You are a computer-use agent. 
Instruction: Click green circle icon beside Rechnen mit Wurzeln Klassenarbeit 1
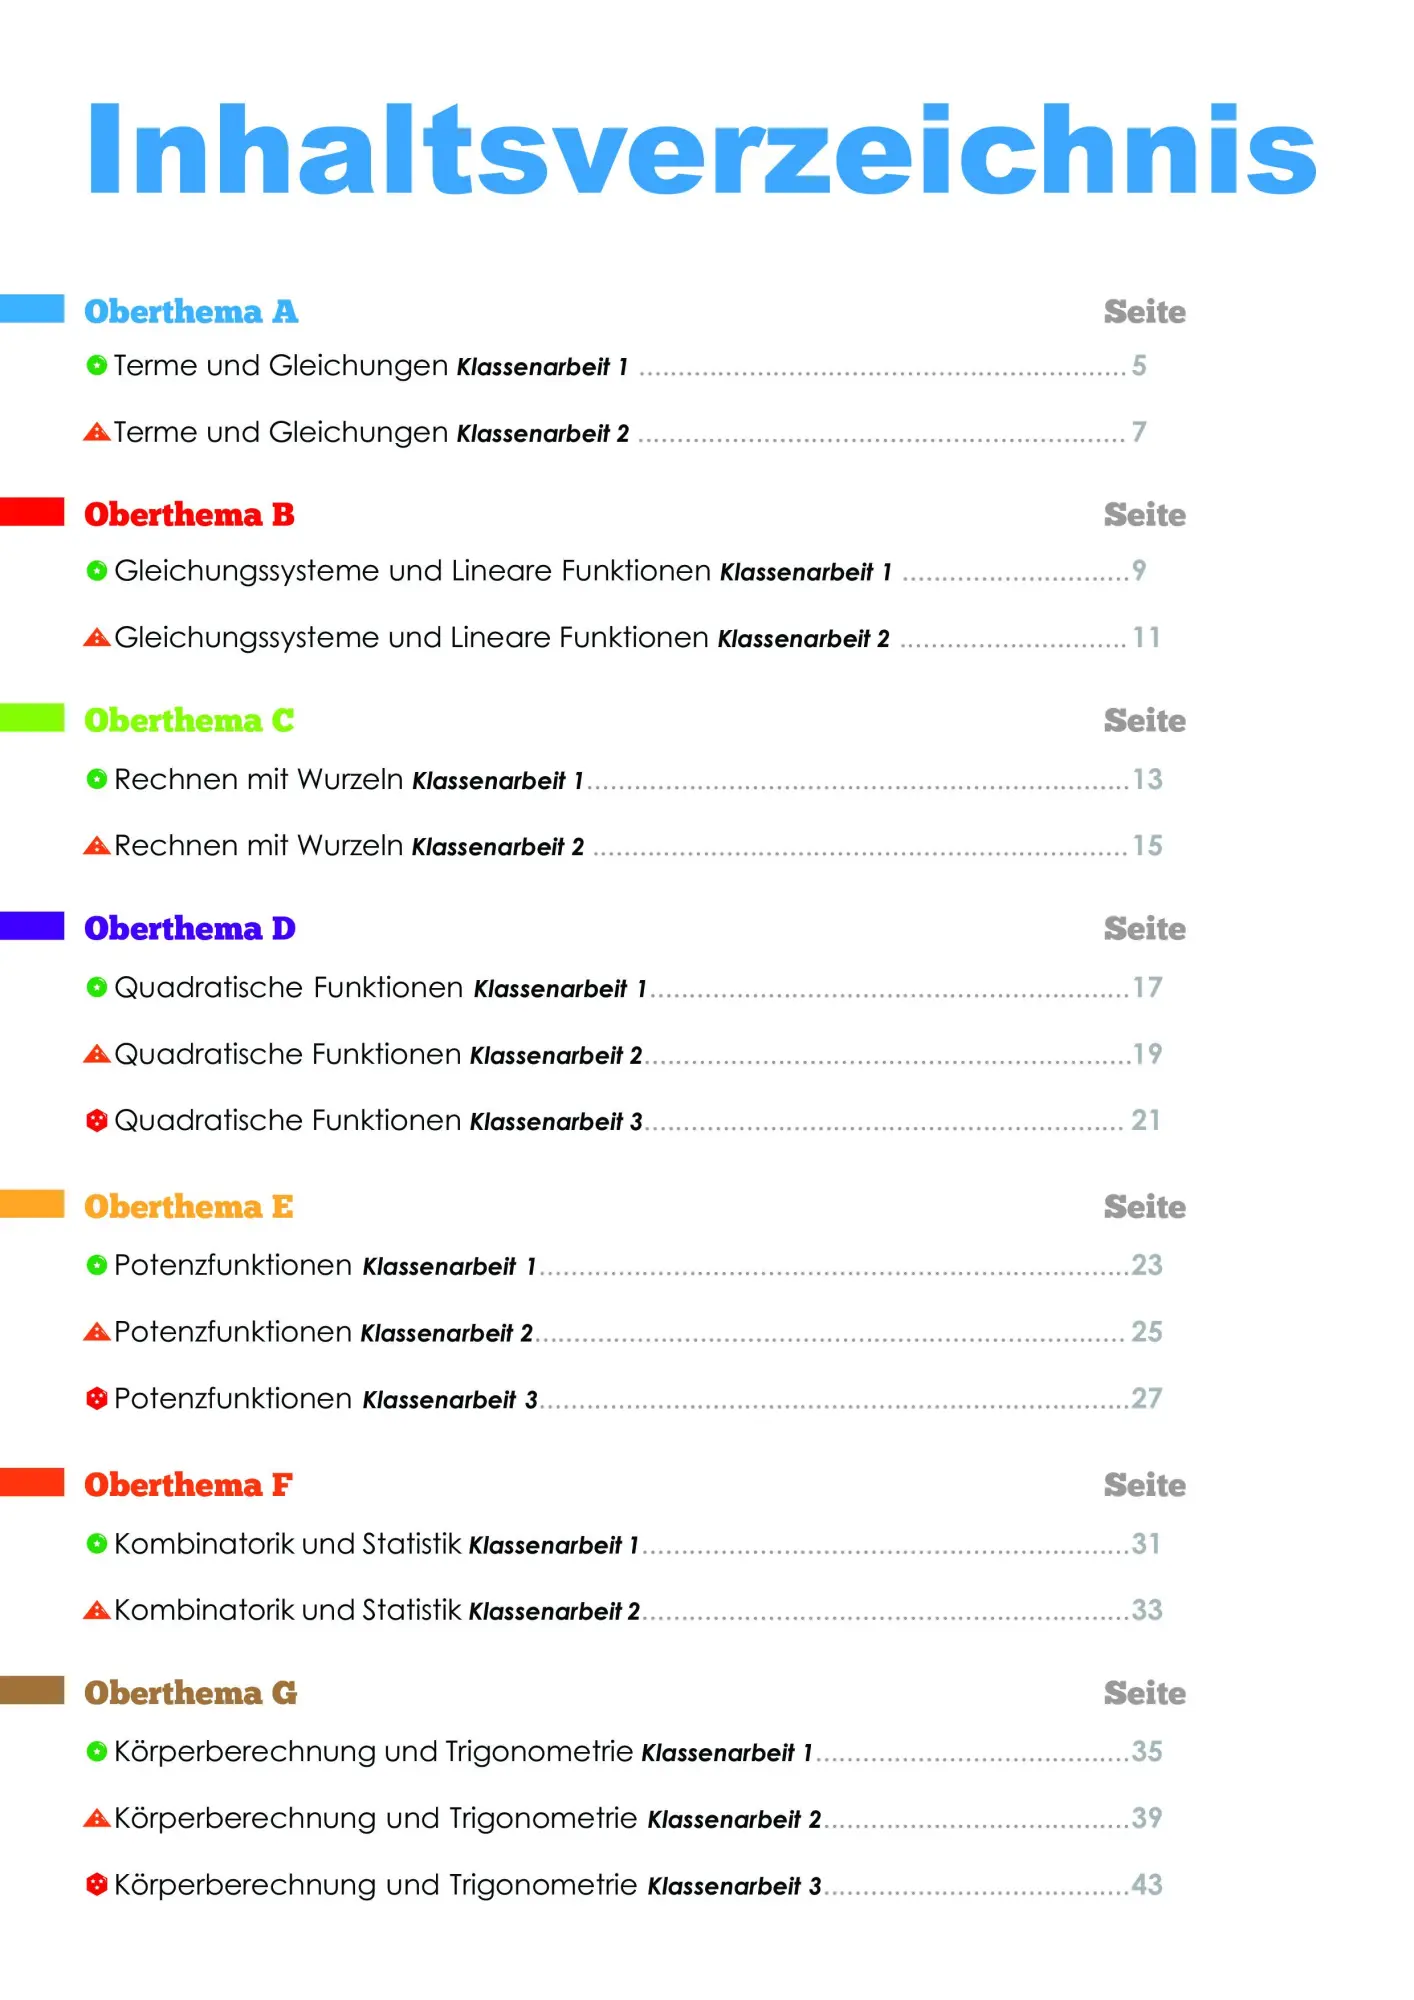(x=96, y=779)
